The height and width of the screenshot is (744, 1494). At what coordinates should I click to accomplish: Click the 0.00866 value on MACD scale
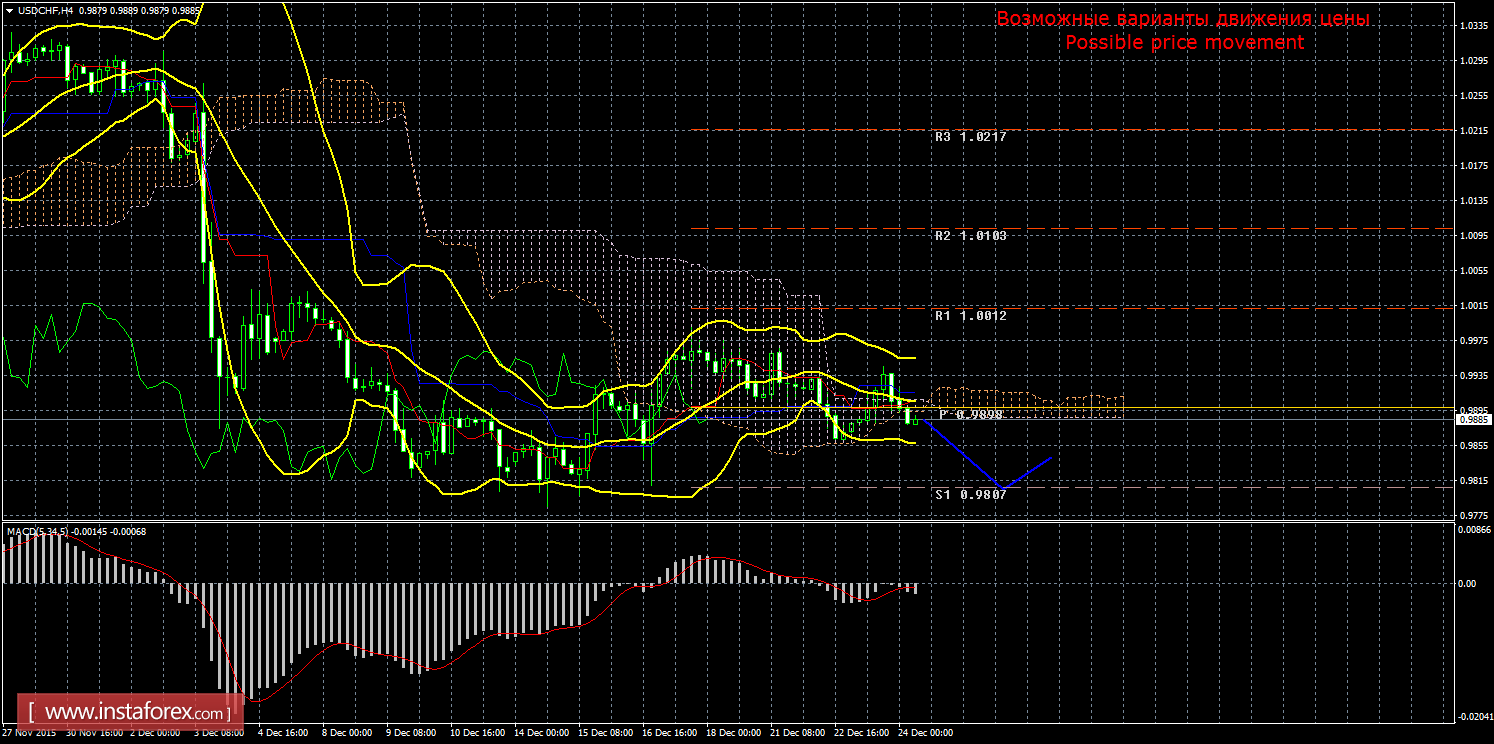[x=1472, y=530]
